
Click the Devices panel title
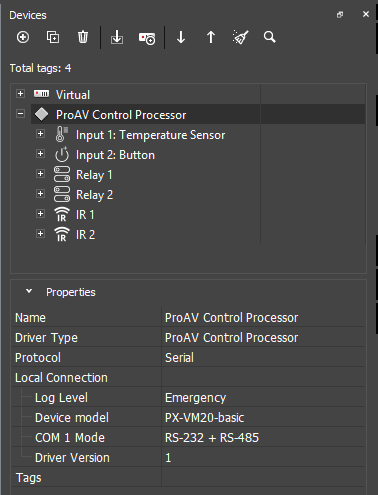28,15
